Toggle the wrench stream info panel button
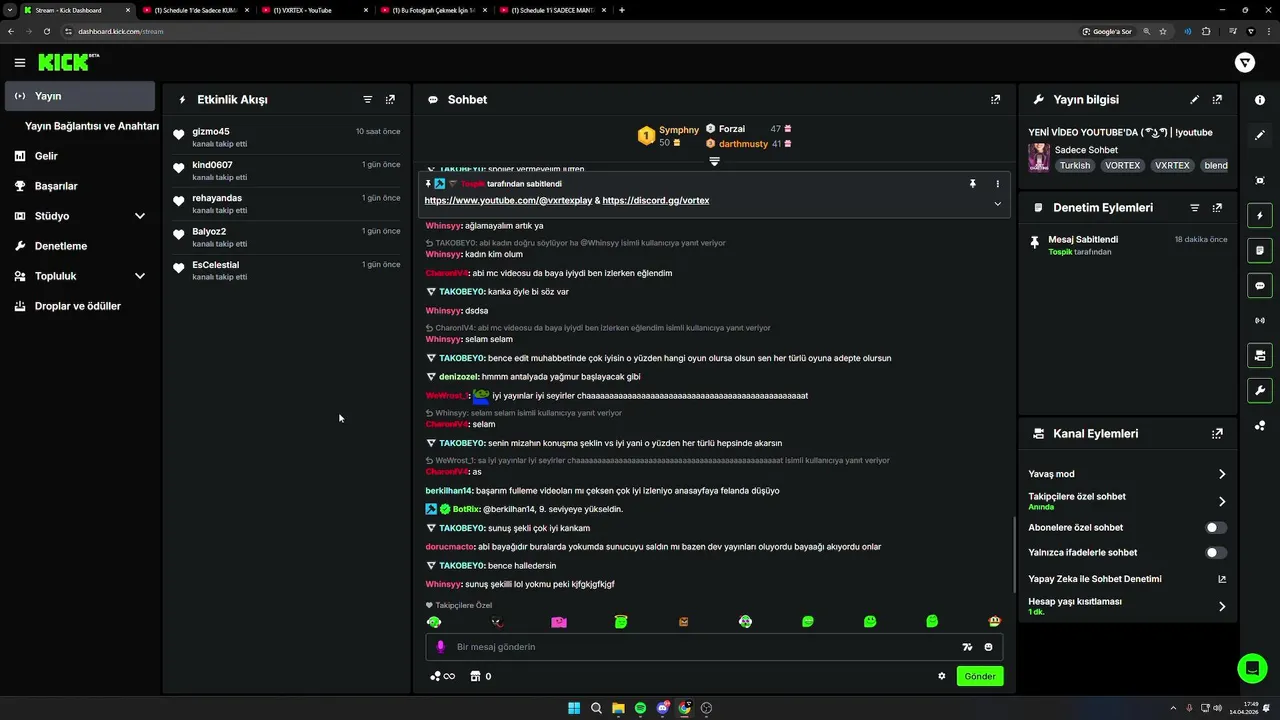The height and width of the screenshot is (720, 1280). (1260, 390)
